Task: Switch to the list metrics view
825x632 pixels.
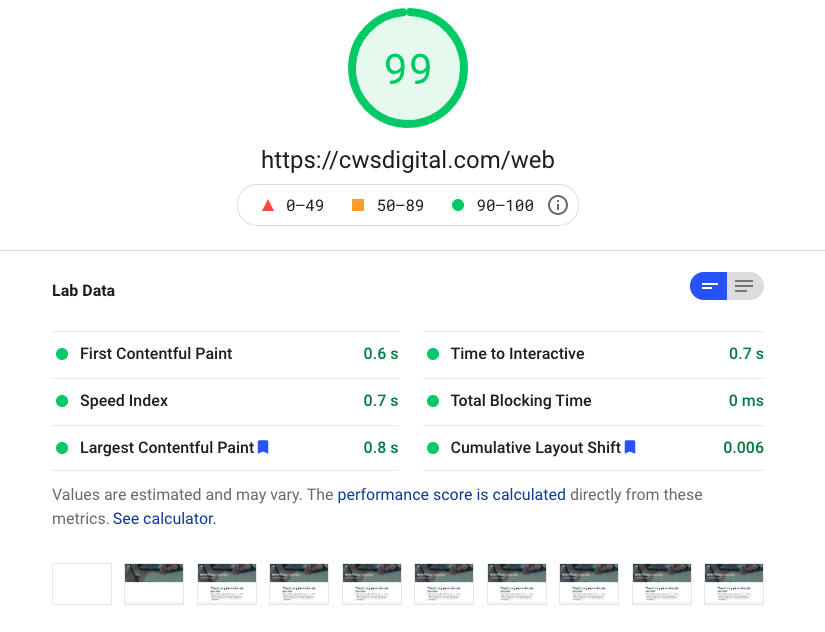Action: pos(744,286)
